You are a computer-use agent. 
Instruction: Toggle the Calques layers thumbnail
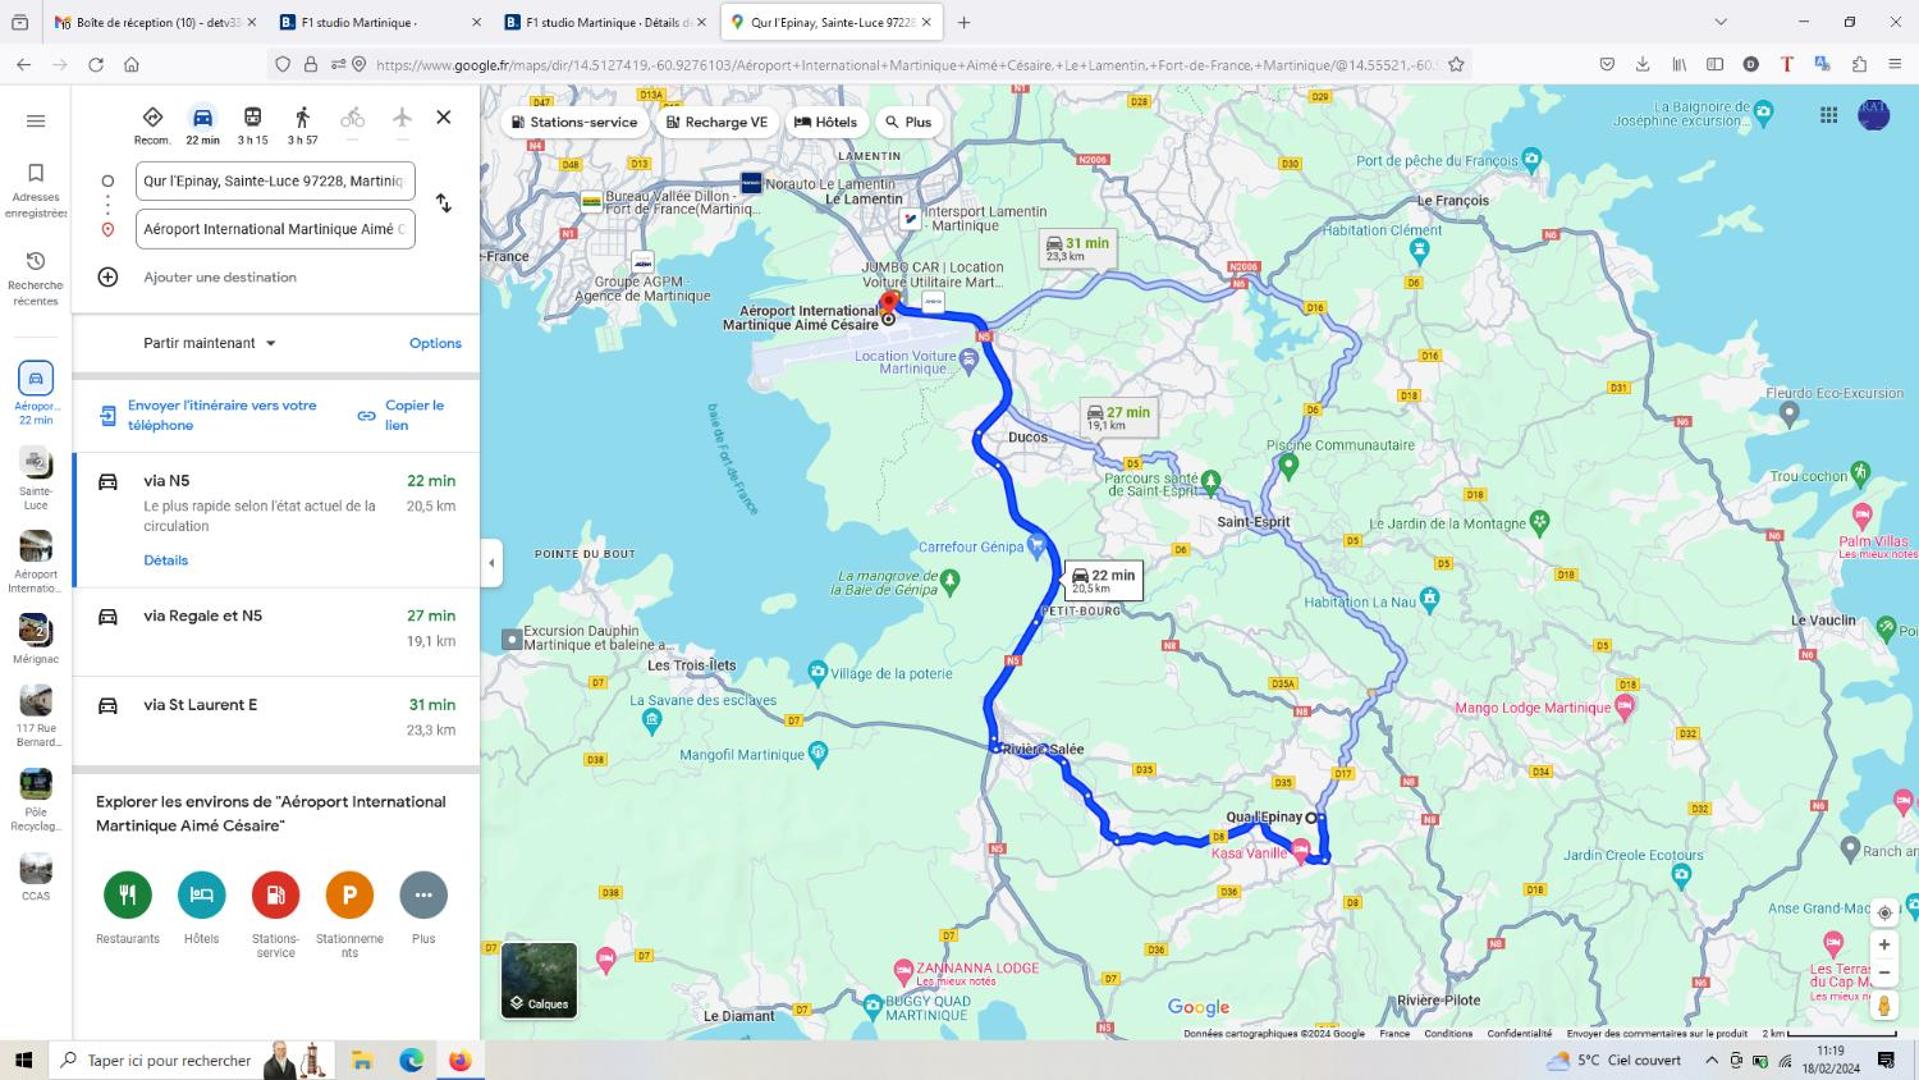point(539,980)
